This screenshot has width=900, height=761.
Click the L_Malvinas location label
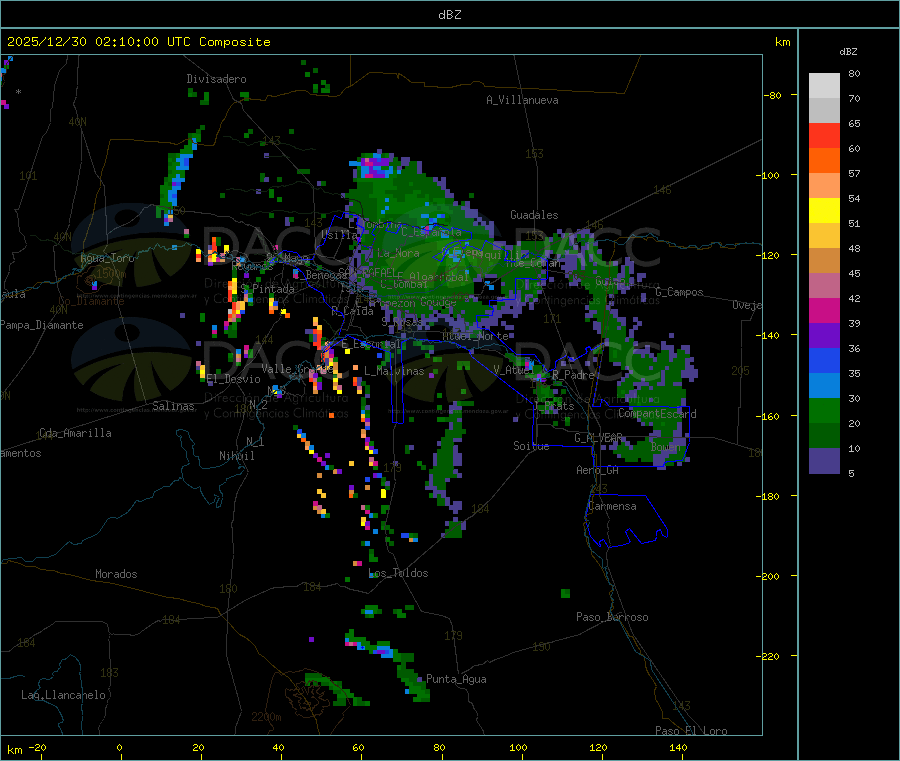394,371
